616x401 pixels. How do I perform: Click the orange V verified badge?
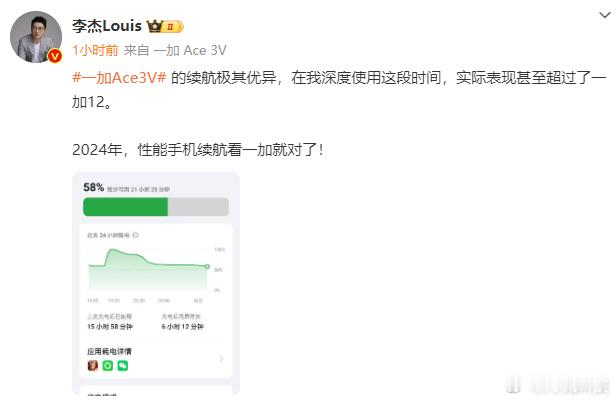55,56
